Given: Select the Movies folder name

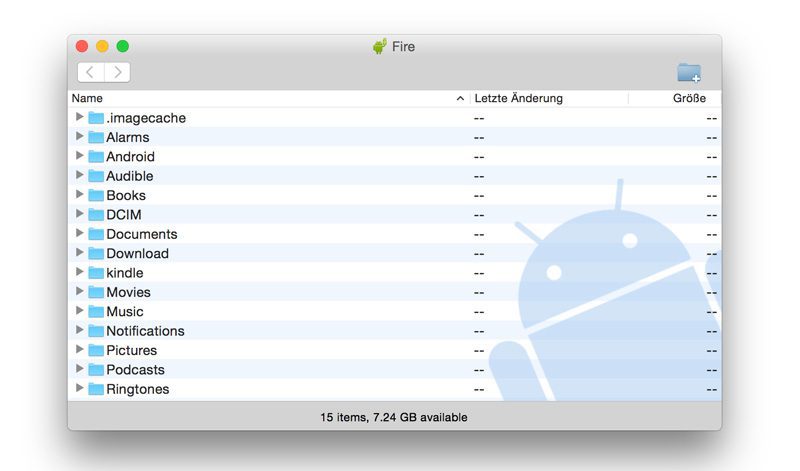Looking at the screenshot, I should click(x=129, y=292).
